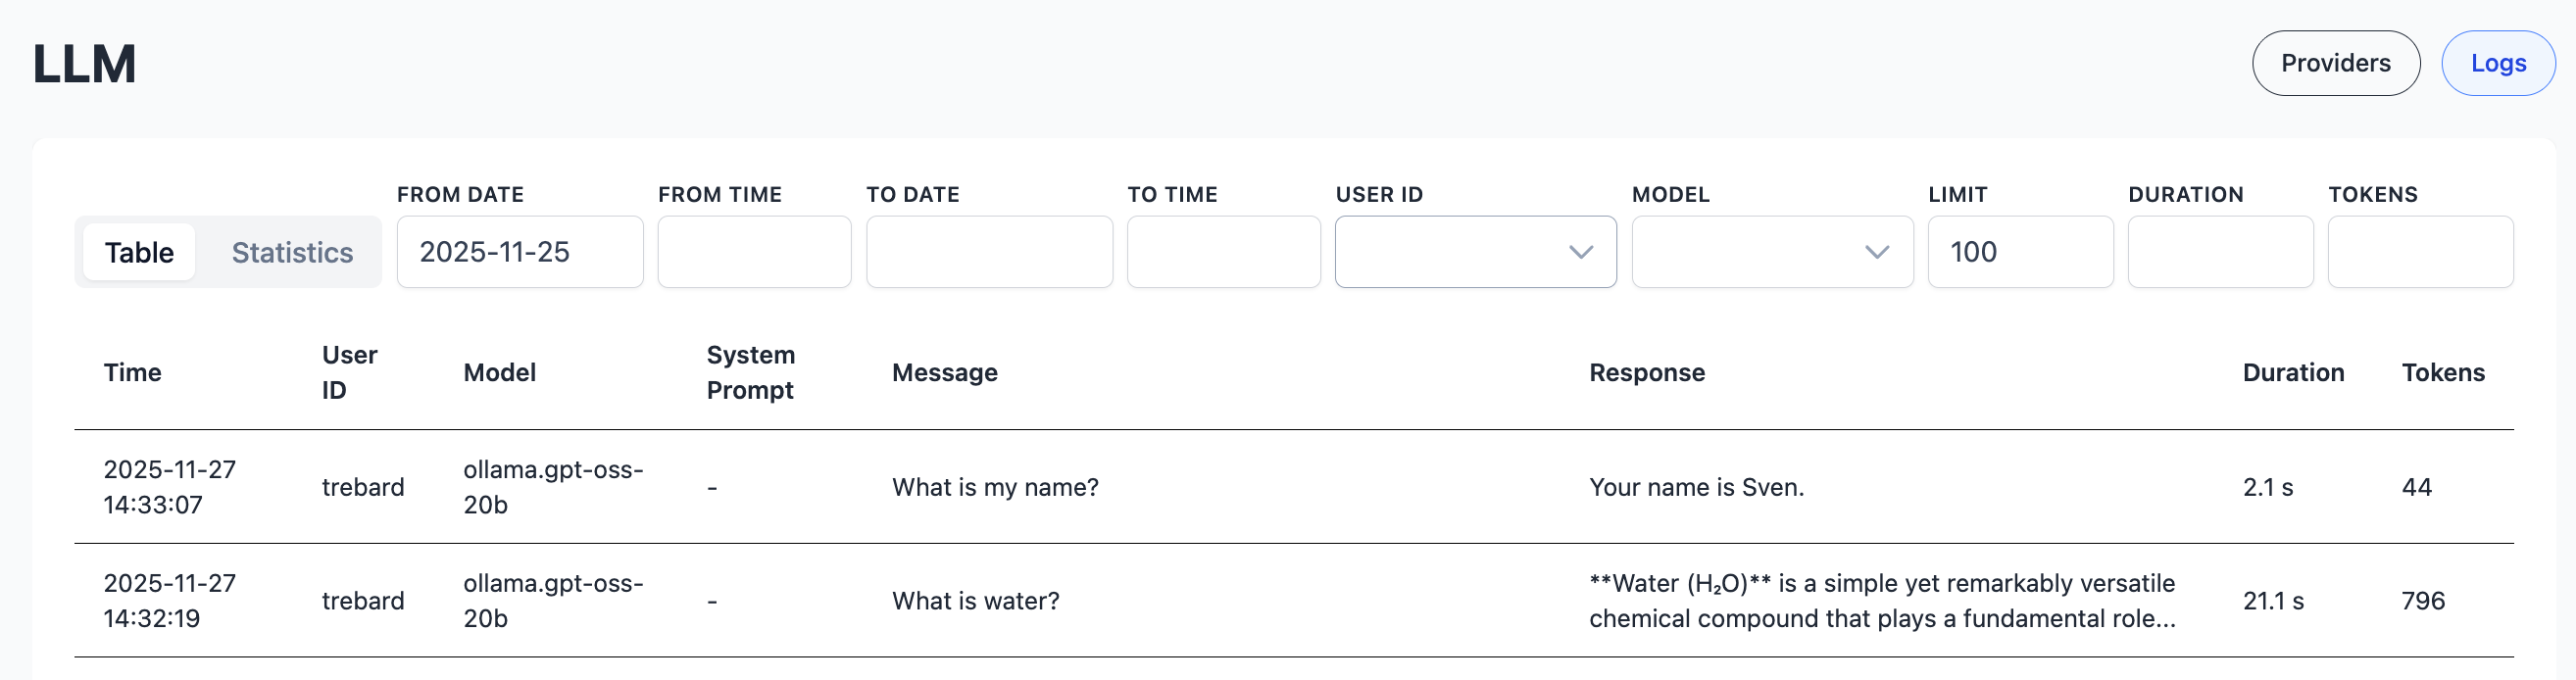Image resolution: width=2576 pixels, height=680 pixels.
Task: Click the Logs button
Action: (2497, 63)
